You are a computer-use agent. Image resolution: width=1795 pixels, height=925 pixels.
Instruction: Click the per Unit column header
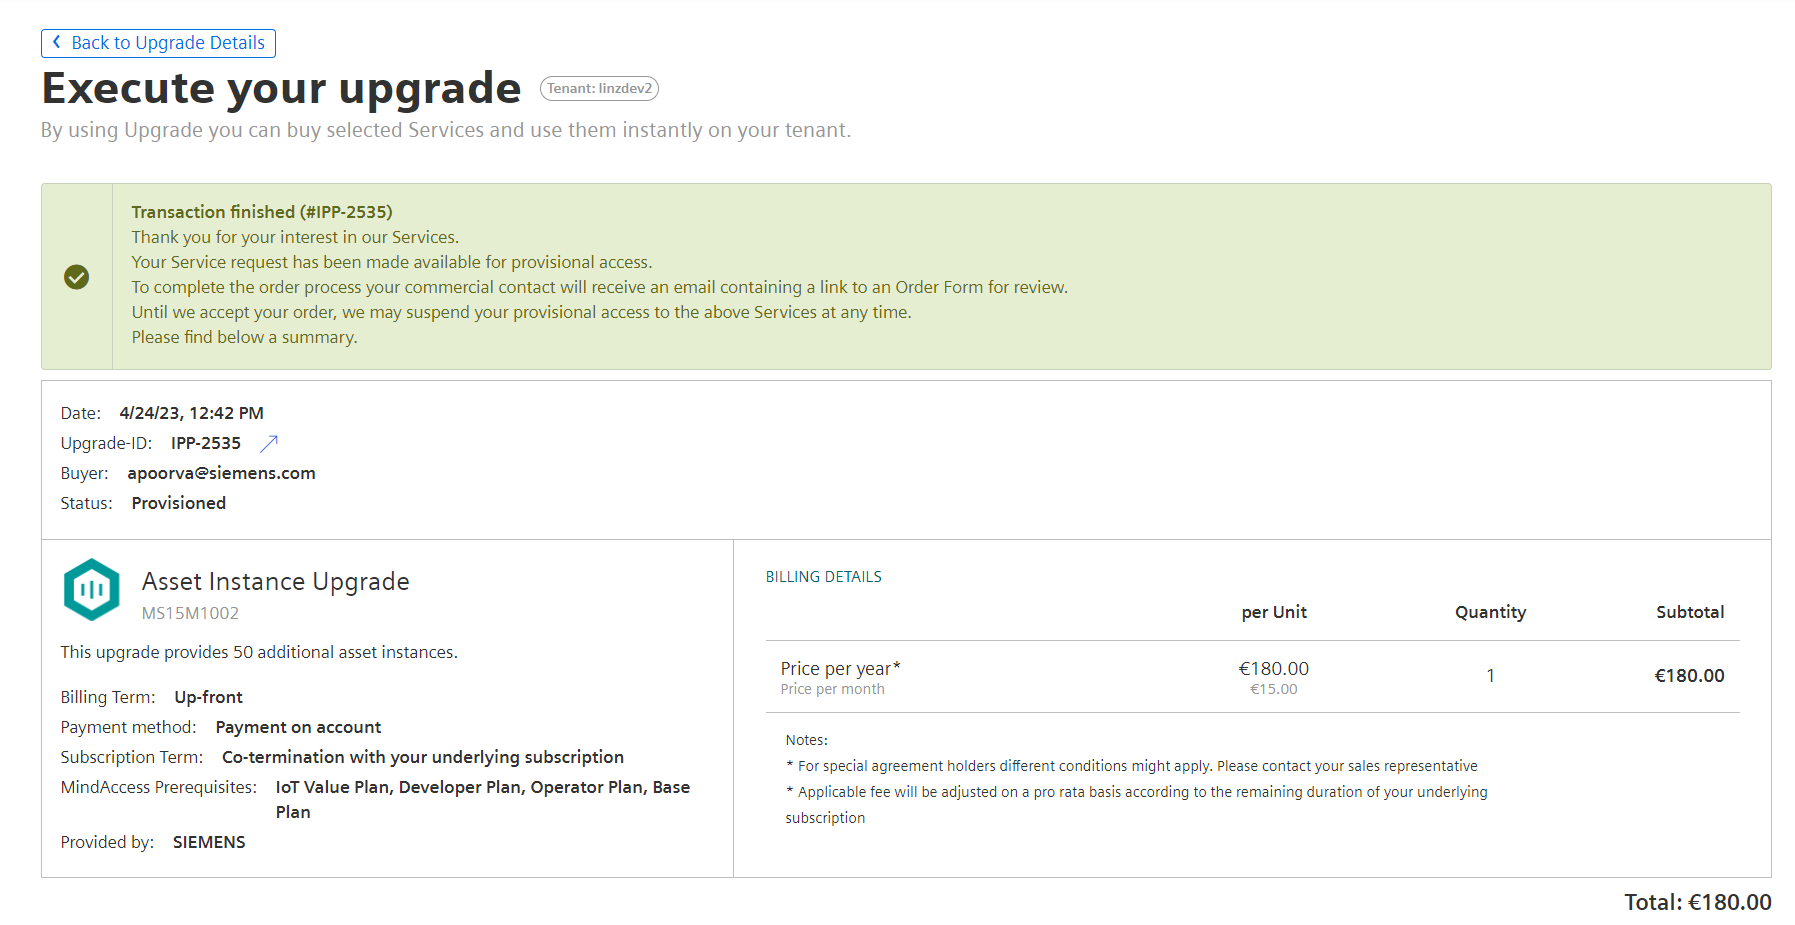point(1274,612)
